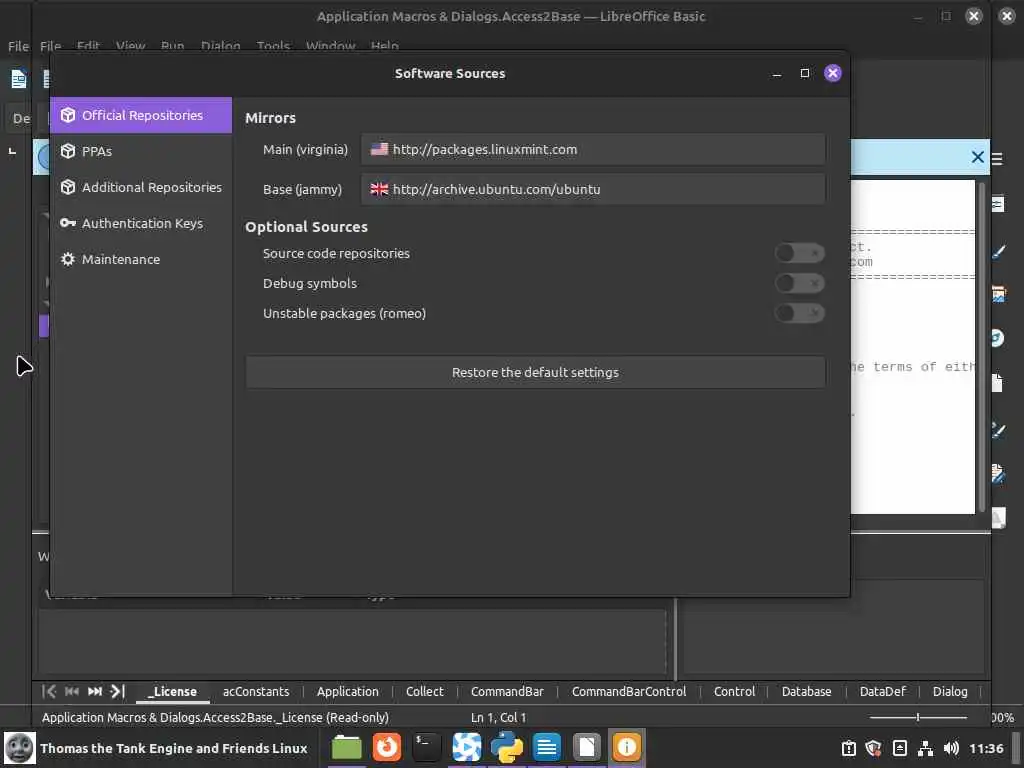This screenshot has height=768, width=1024.
Task: Click Restore the default settings button
Action: coord(536,372)
